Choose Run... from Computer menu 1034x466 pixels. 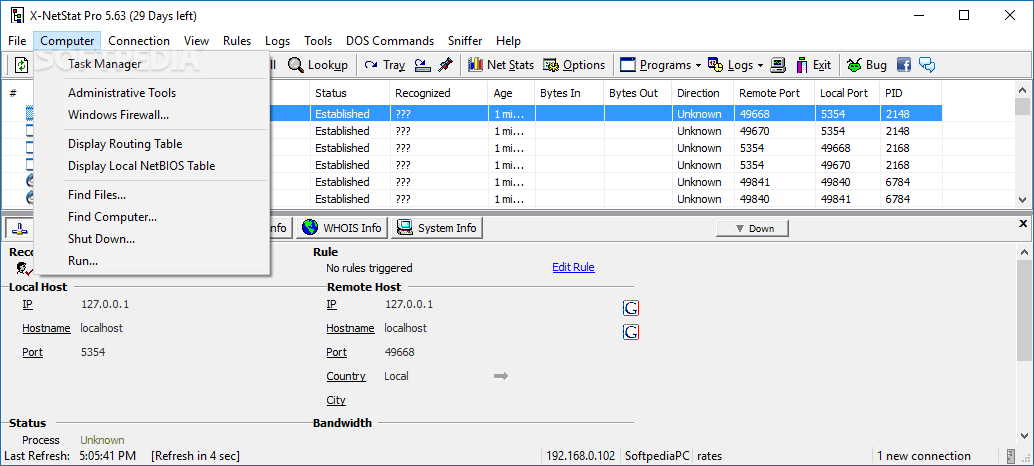pyautogui.click(x=152, y=260)
